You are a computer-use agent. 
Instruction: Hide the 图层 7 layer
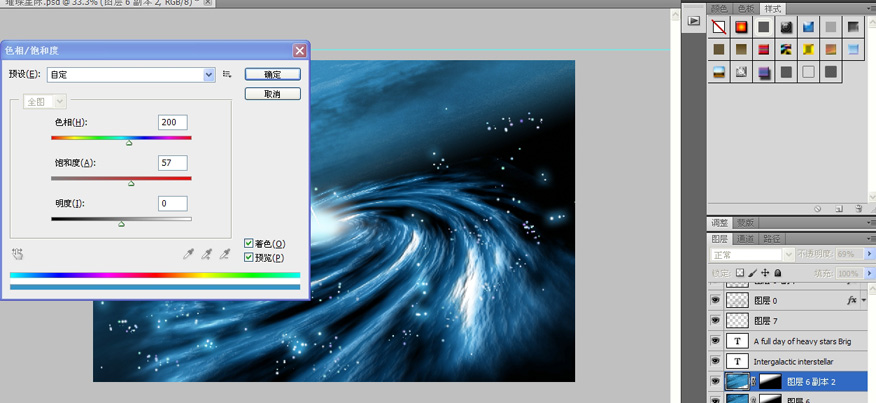(x=715, y=320)
